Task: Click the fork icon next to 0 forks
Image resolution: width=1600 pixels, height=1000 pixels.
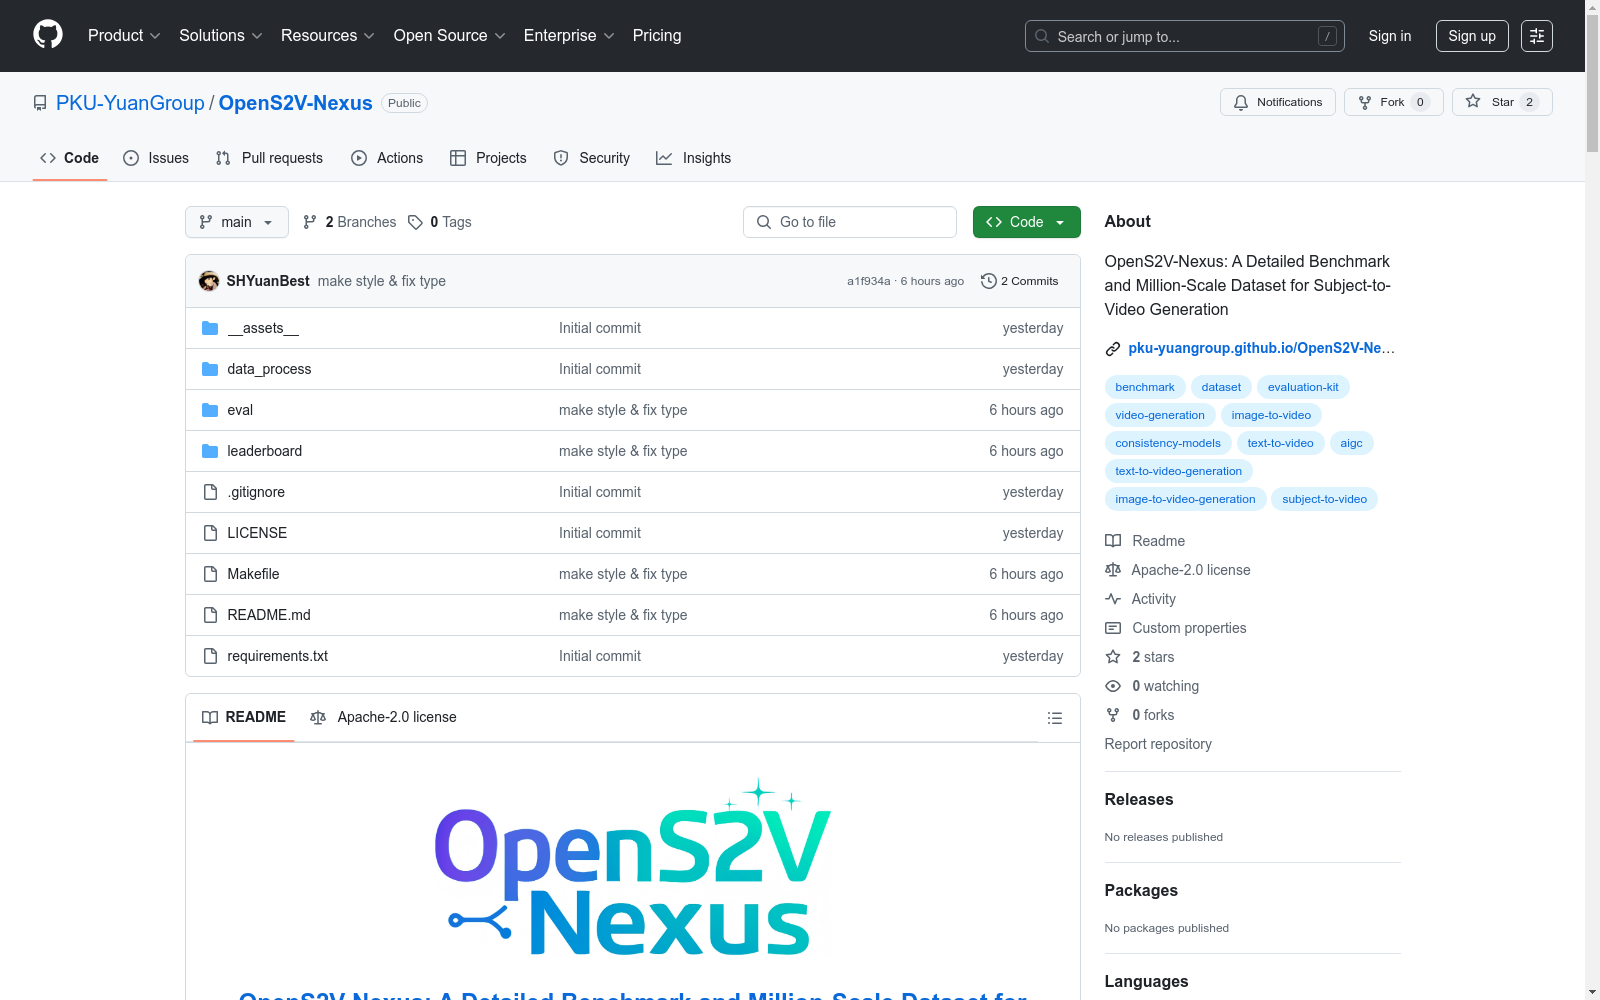Action: (x=1113, y=715)
